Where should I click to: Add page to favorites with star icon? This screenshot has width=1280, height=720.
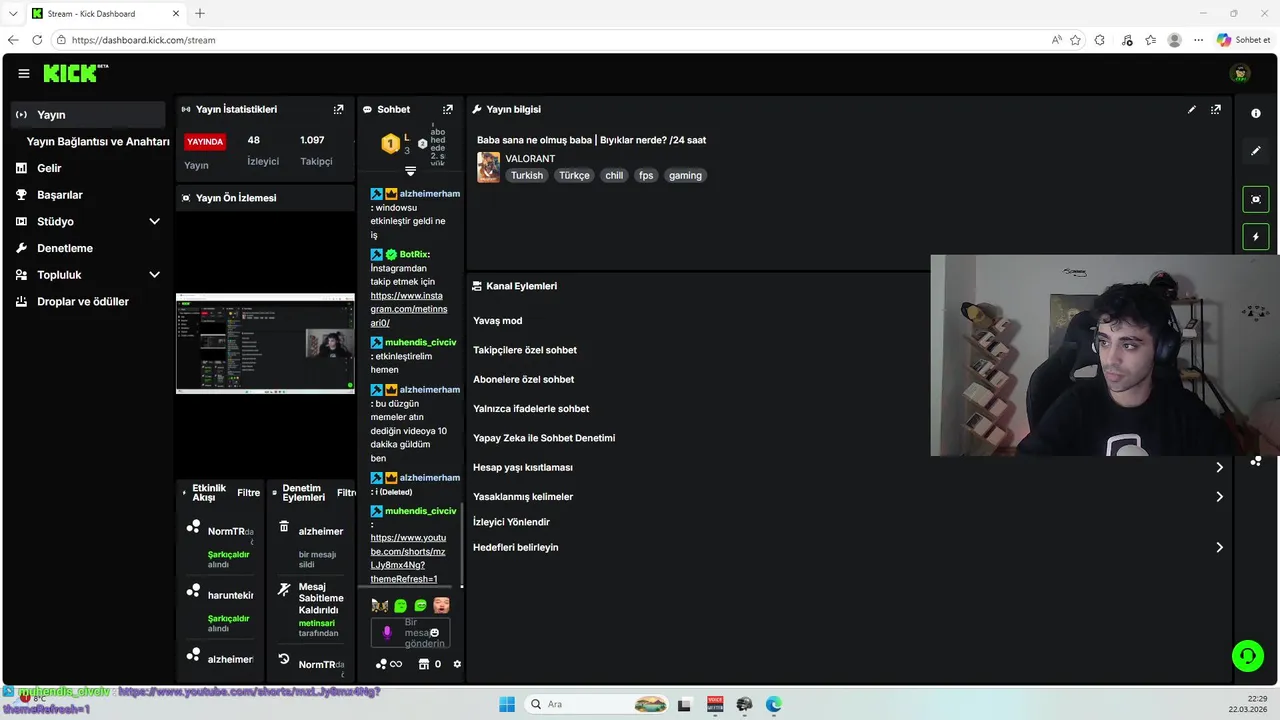pyautogui.click(x=1076, y=40)
